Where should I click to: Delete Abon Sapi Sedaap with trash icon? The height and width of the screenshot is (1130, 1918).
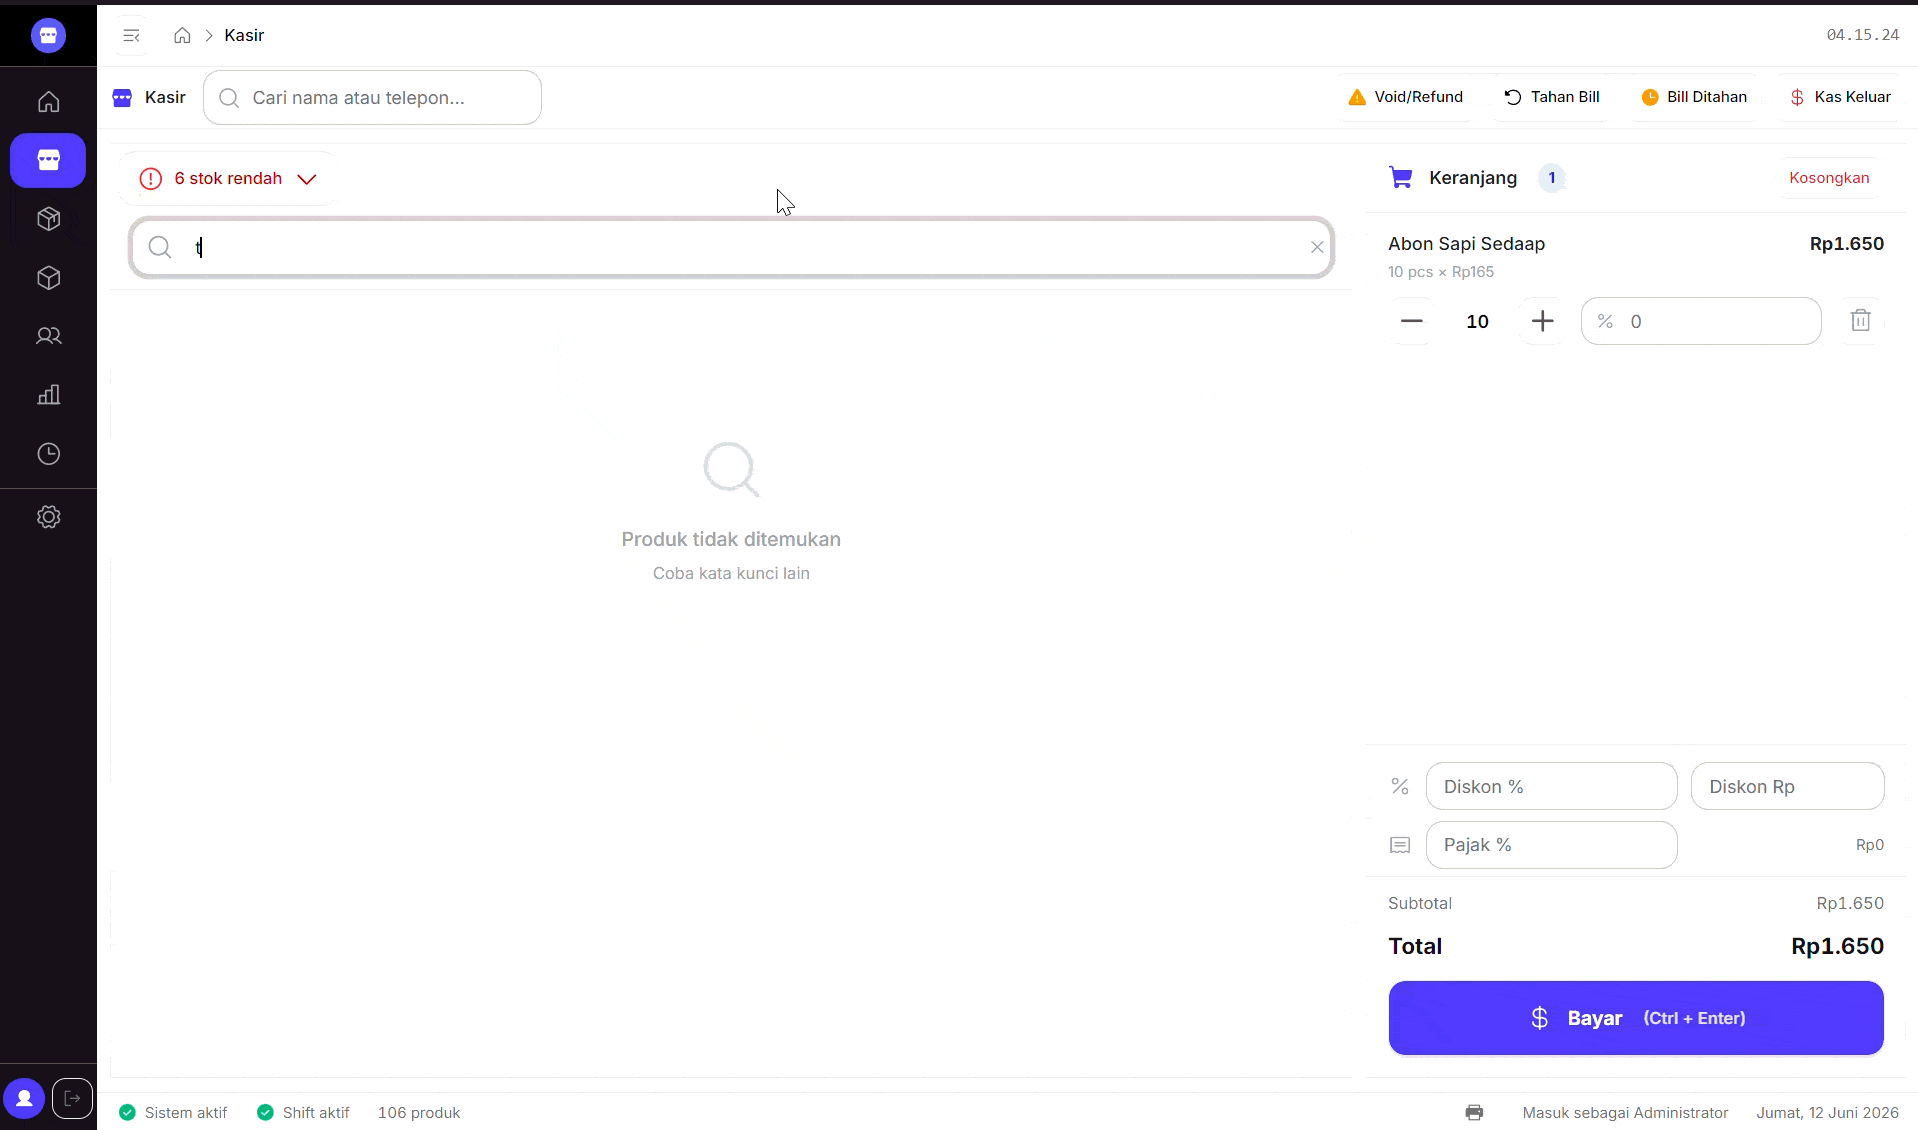tap(1860, 321)
